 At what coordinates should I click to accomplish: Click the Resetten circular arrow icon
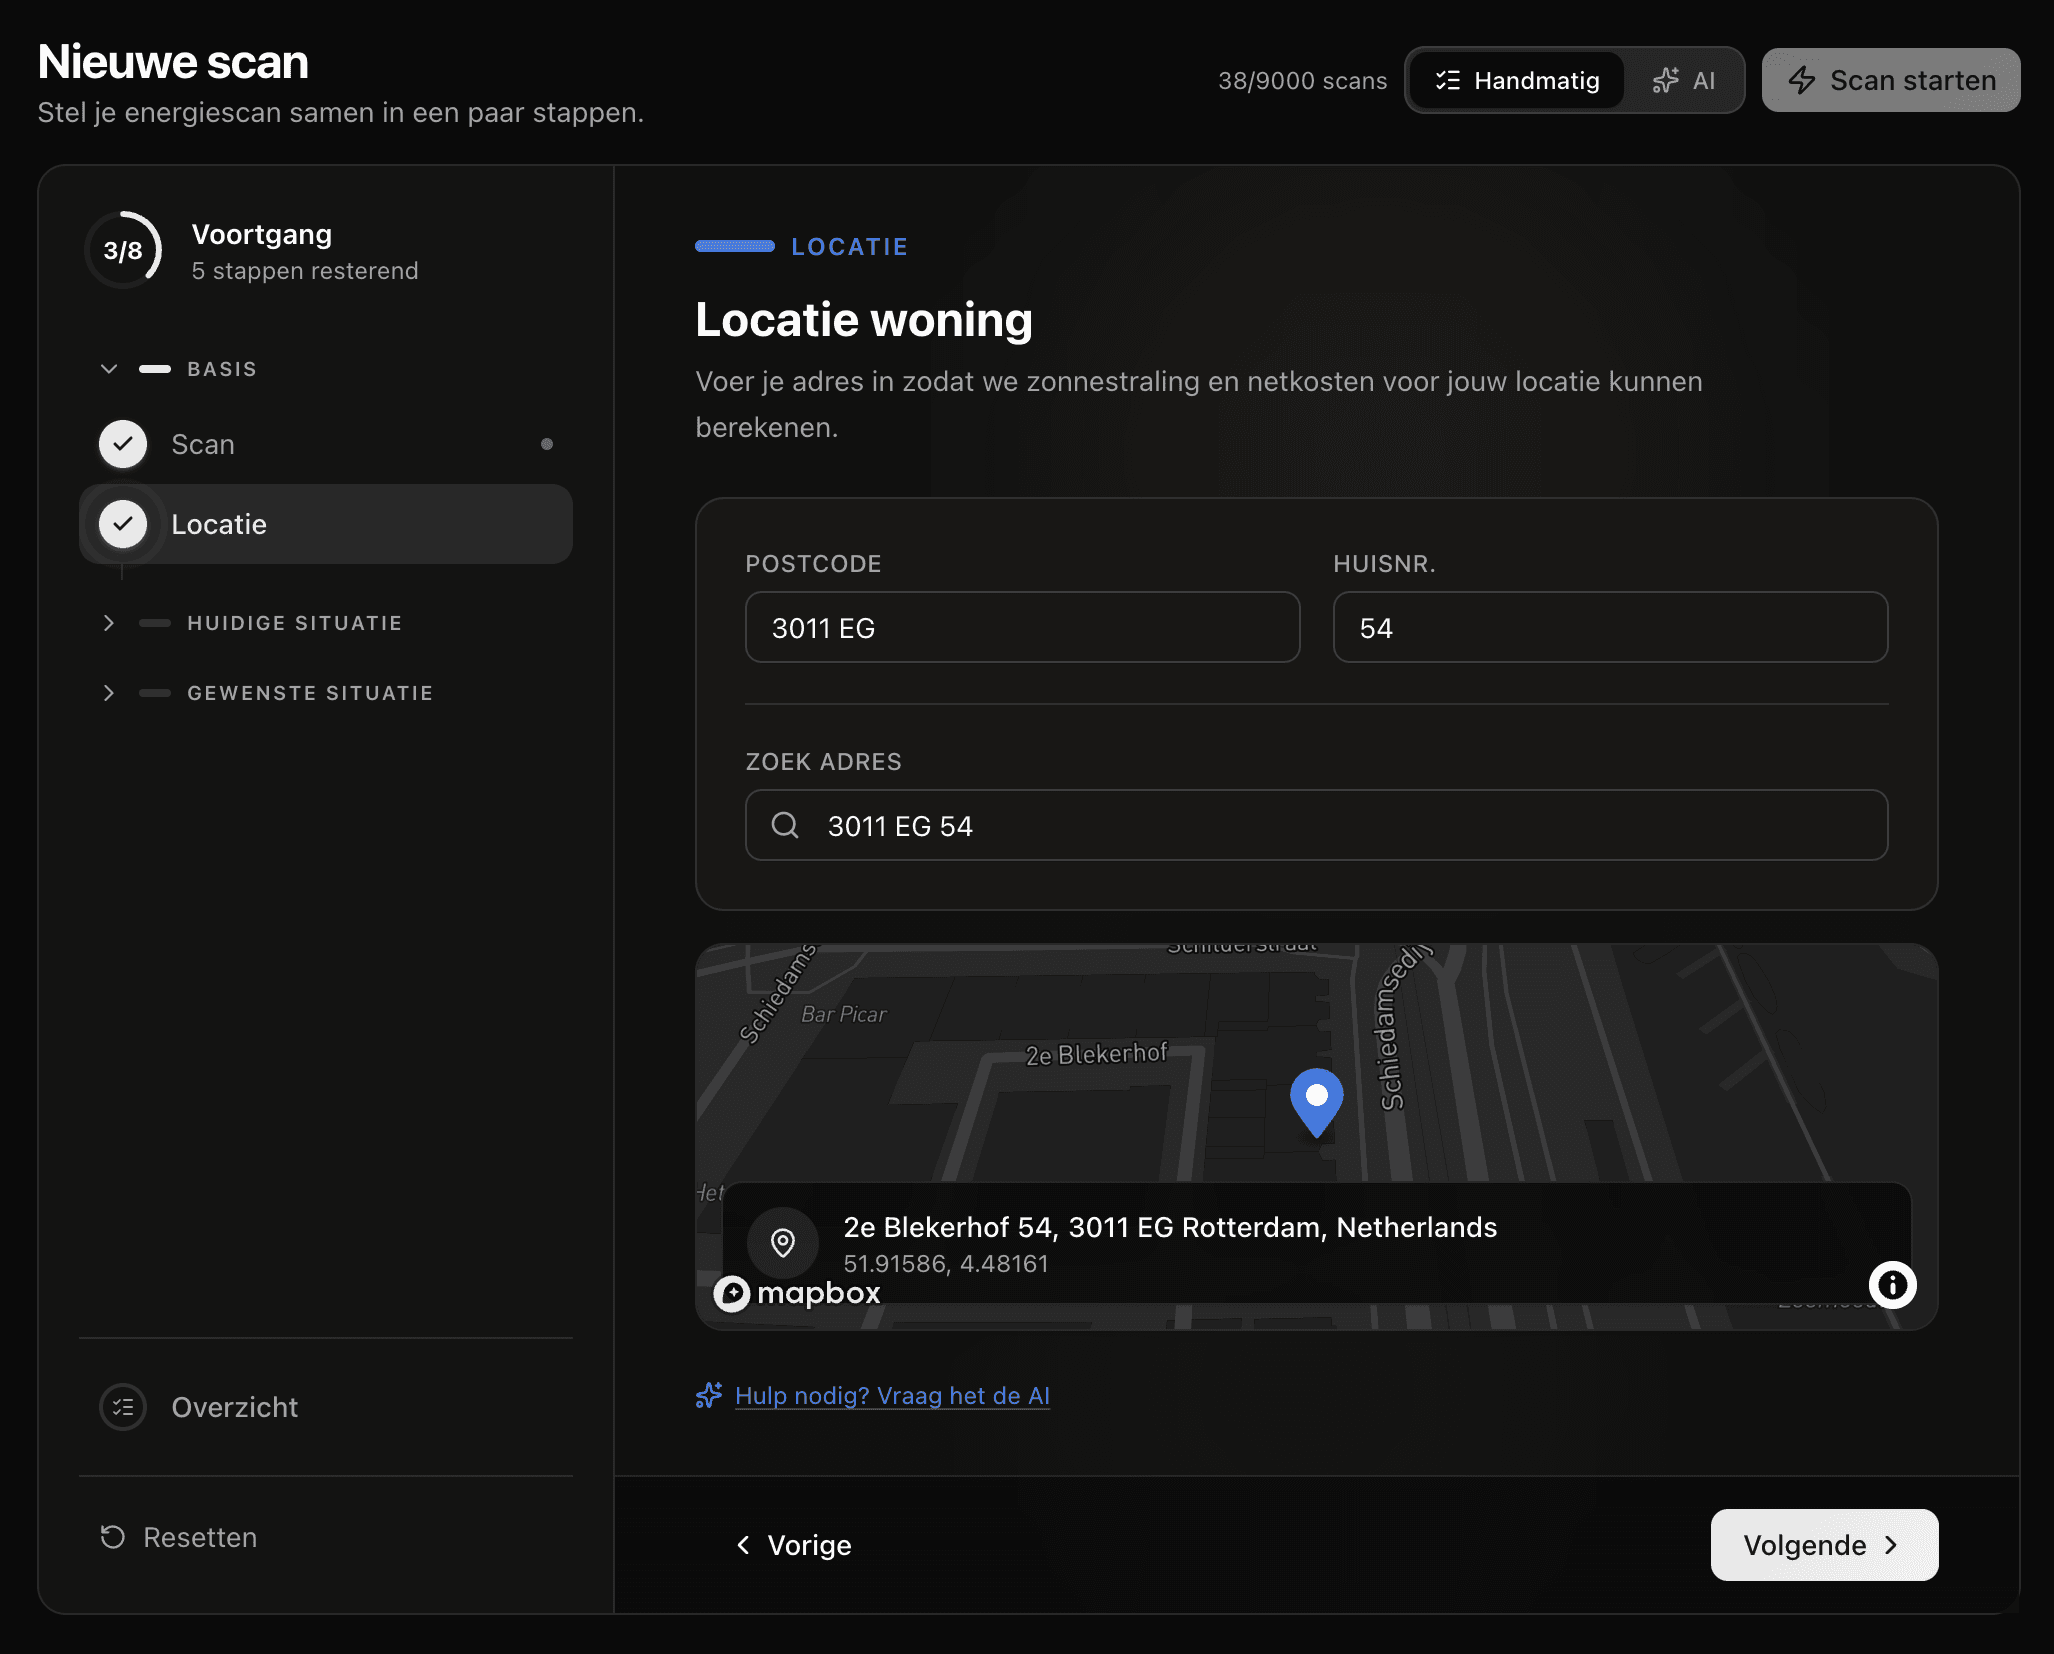coord(113,1537)
